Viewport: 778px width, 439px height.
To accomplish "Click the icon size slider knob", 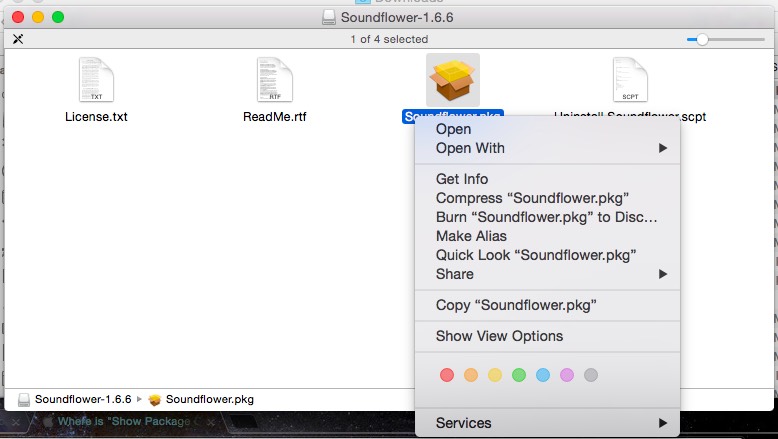I will (702, 39).
